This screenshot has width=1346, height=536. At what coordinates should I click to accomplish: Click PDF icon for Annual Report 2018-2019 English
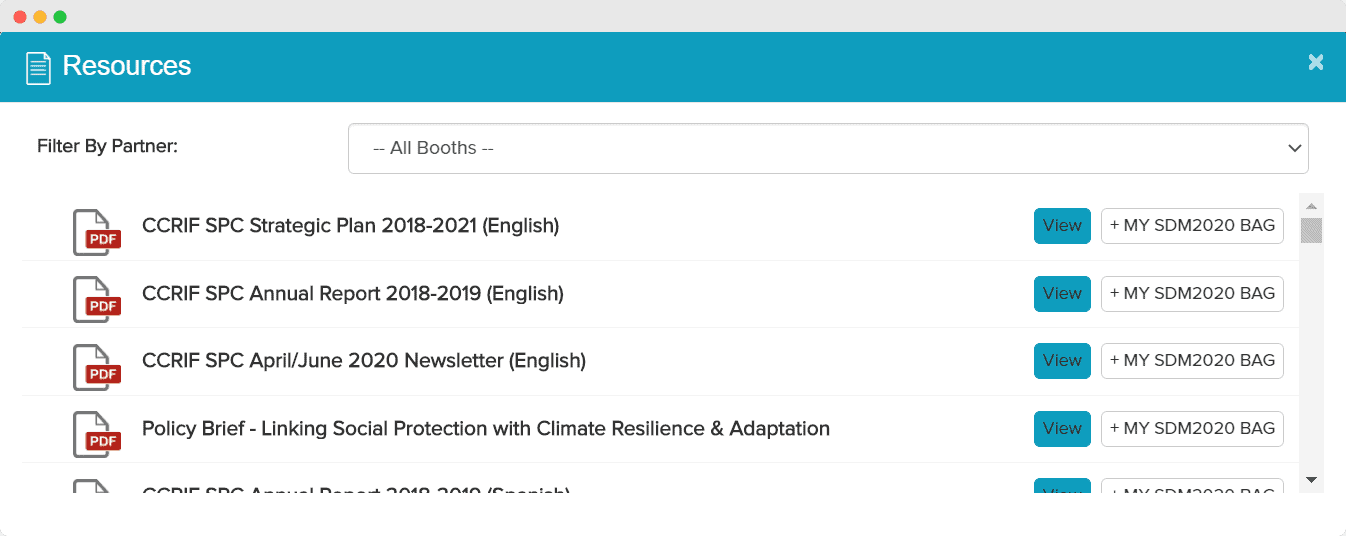tap(97, 300)
